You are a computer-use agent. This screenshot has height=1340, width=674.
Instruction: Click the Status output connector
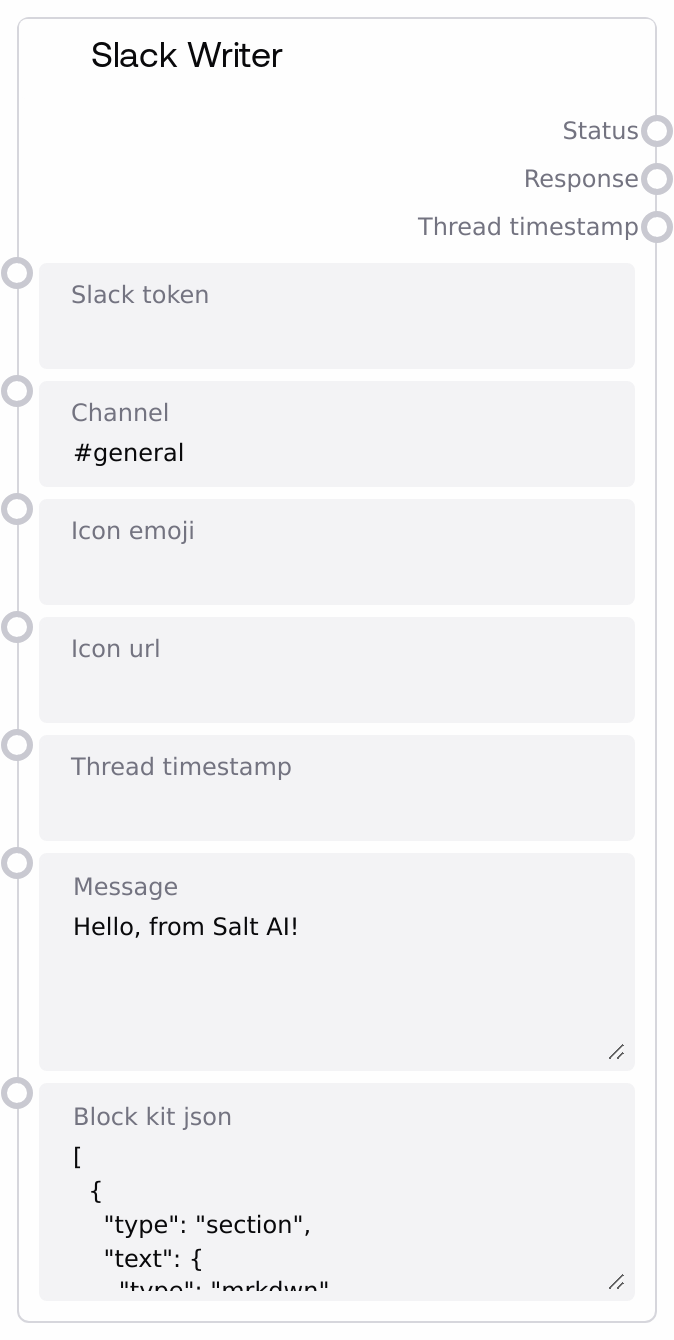coord(656,131)
